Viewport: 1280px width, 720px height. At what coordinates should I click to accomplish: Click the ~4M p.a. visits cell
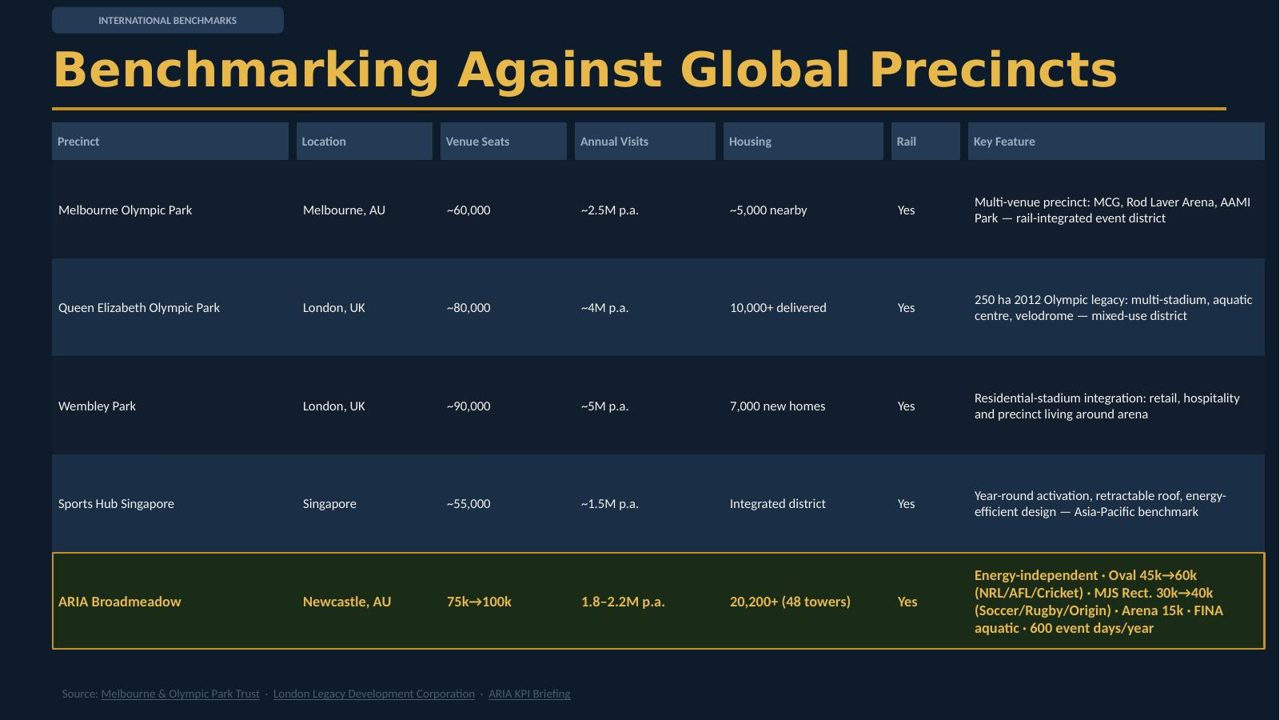tap(604, 308)
